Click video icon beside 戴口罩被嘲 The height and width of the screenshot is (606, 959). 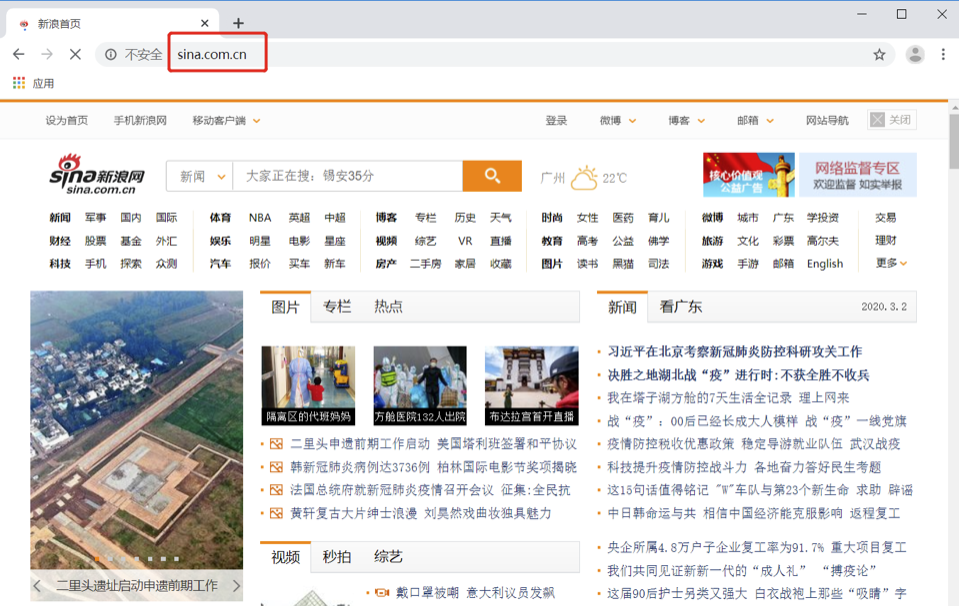(382, 593)
